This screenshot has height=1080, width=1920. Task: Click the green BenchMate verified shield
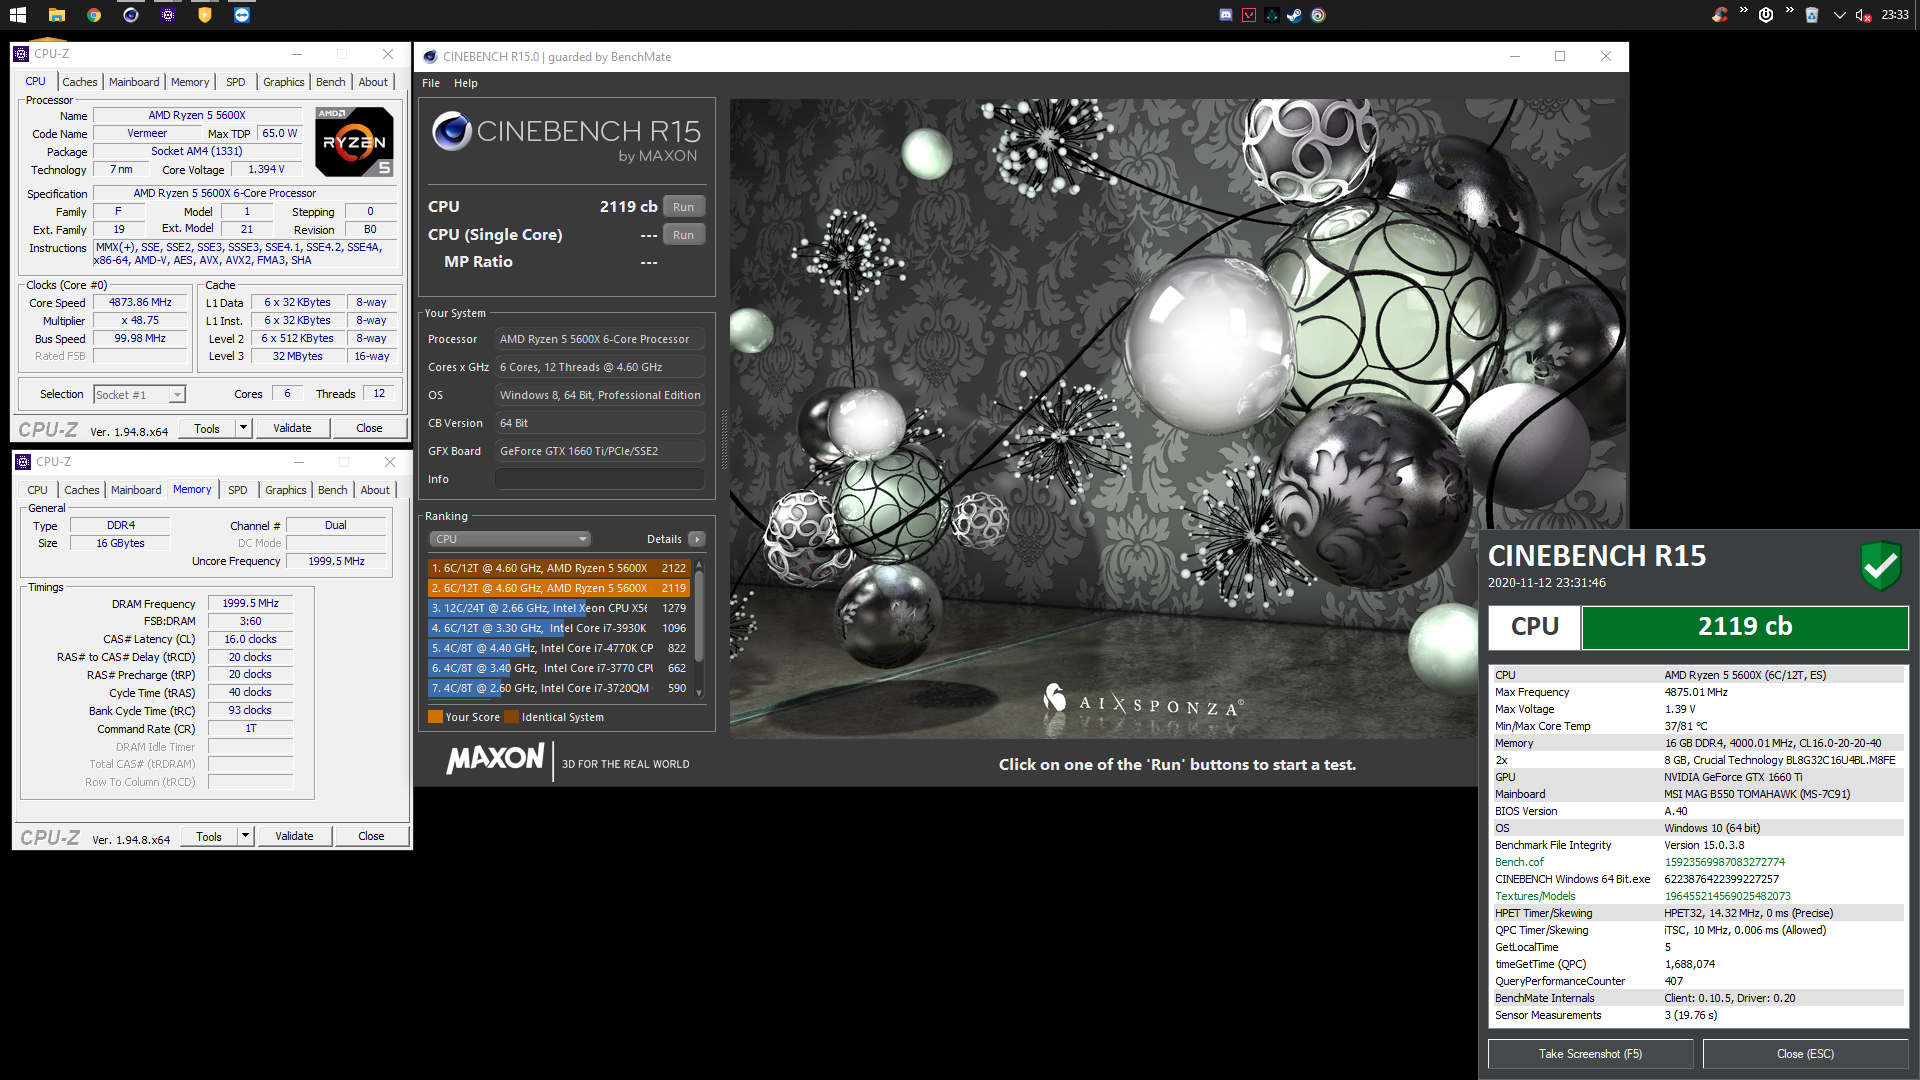point(1880,565)
